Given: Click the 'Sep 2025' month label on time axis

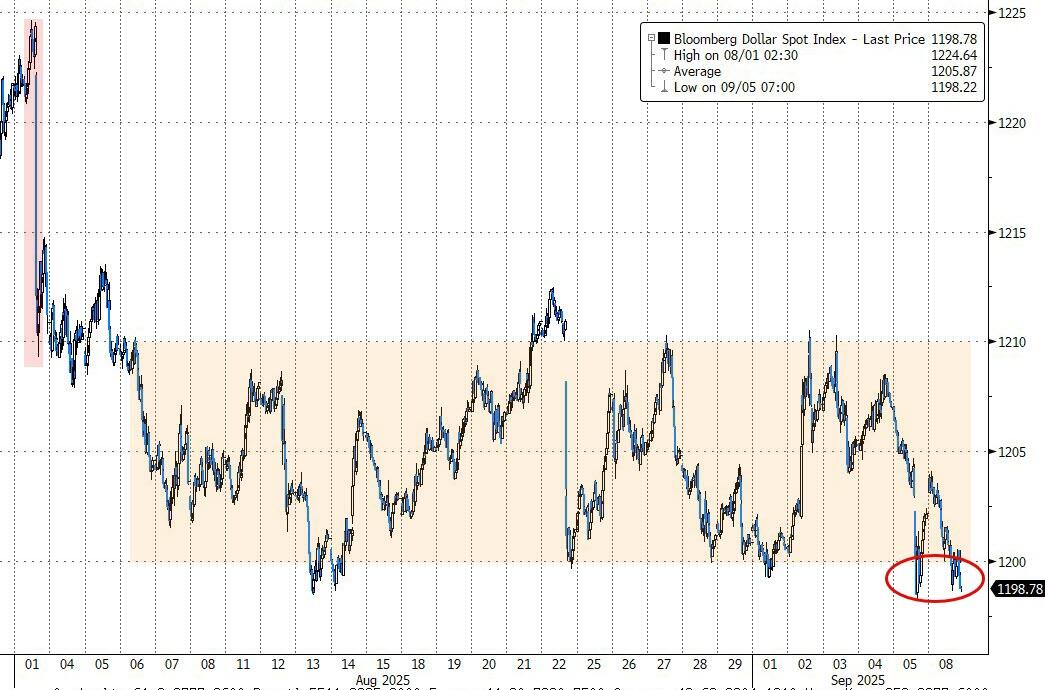Looking at the screenshot, I should [x=856, y=680].
